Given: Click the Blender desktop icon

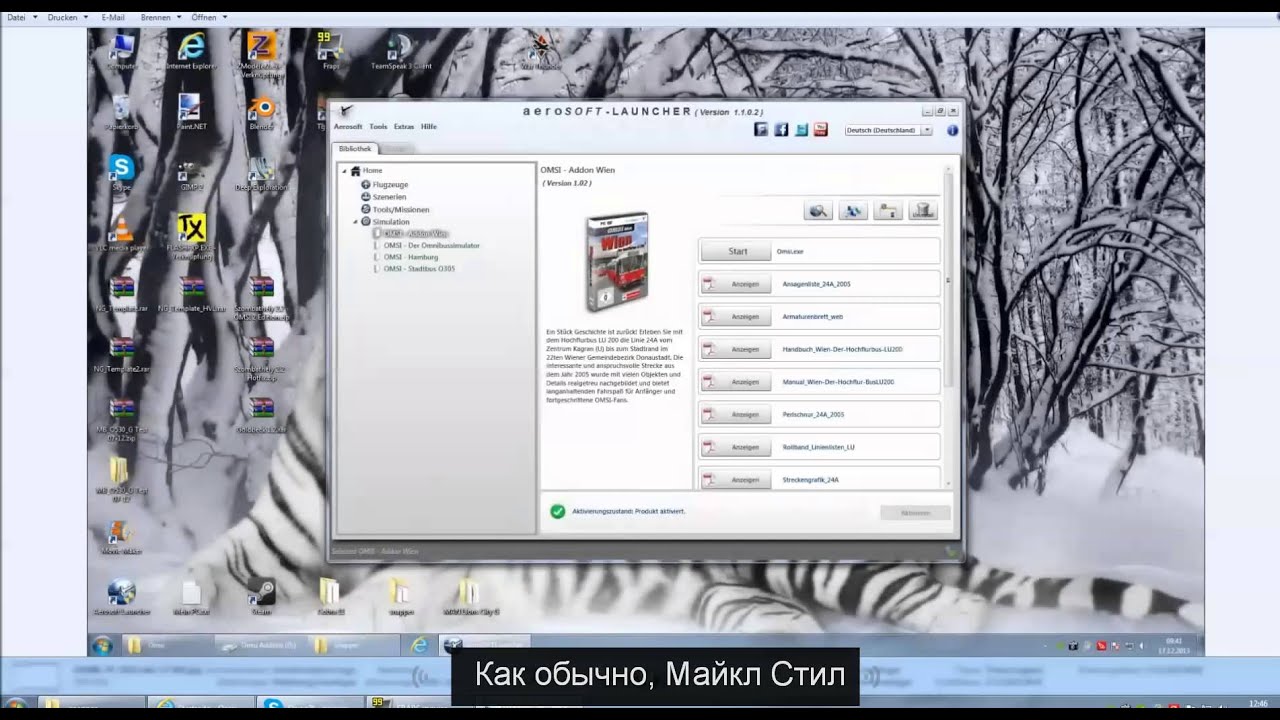Looking at the screenshot, I should [261, 112].
